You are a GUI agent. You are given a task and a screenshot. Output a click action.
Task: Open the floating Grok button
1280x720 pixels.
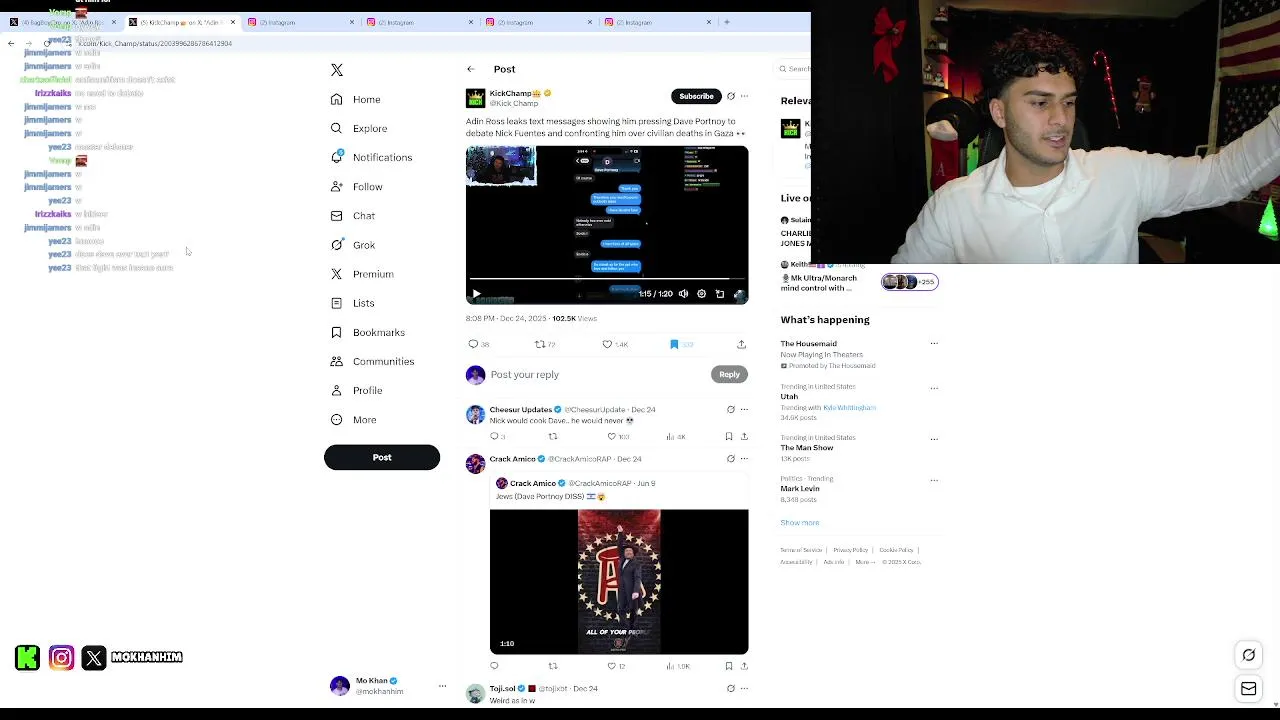[x=1249, y=655]
